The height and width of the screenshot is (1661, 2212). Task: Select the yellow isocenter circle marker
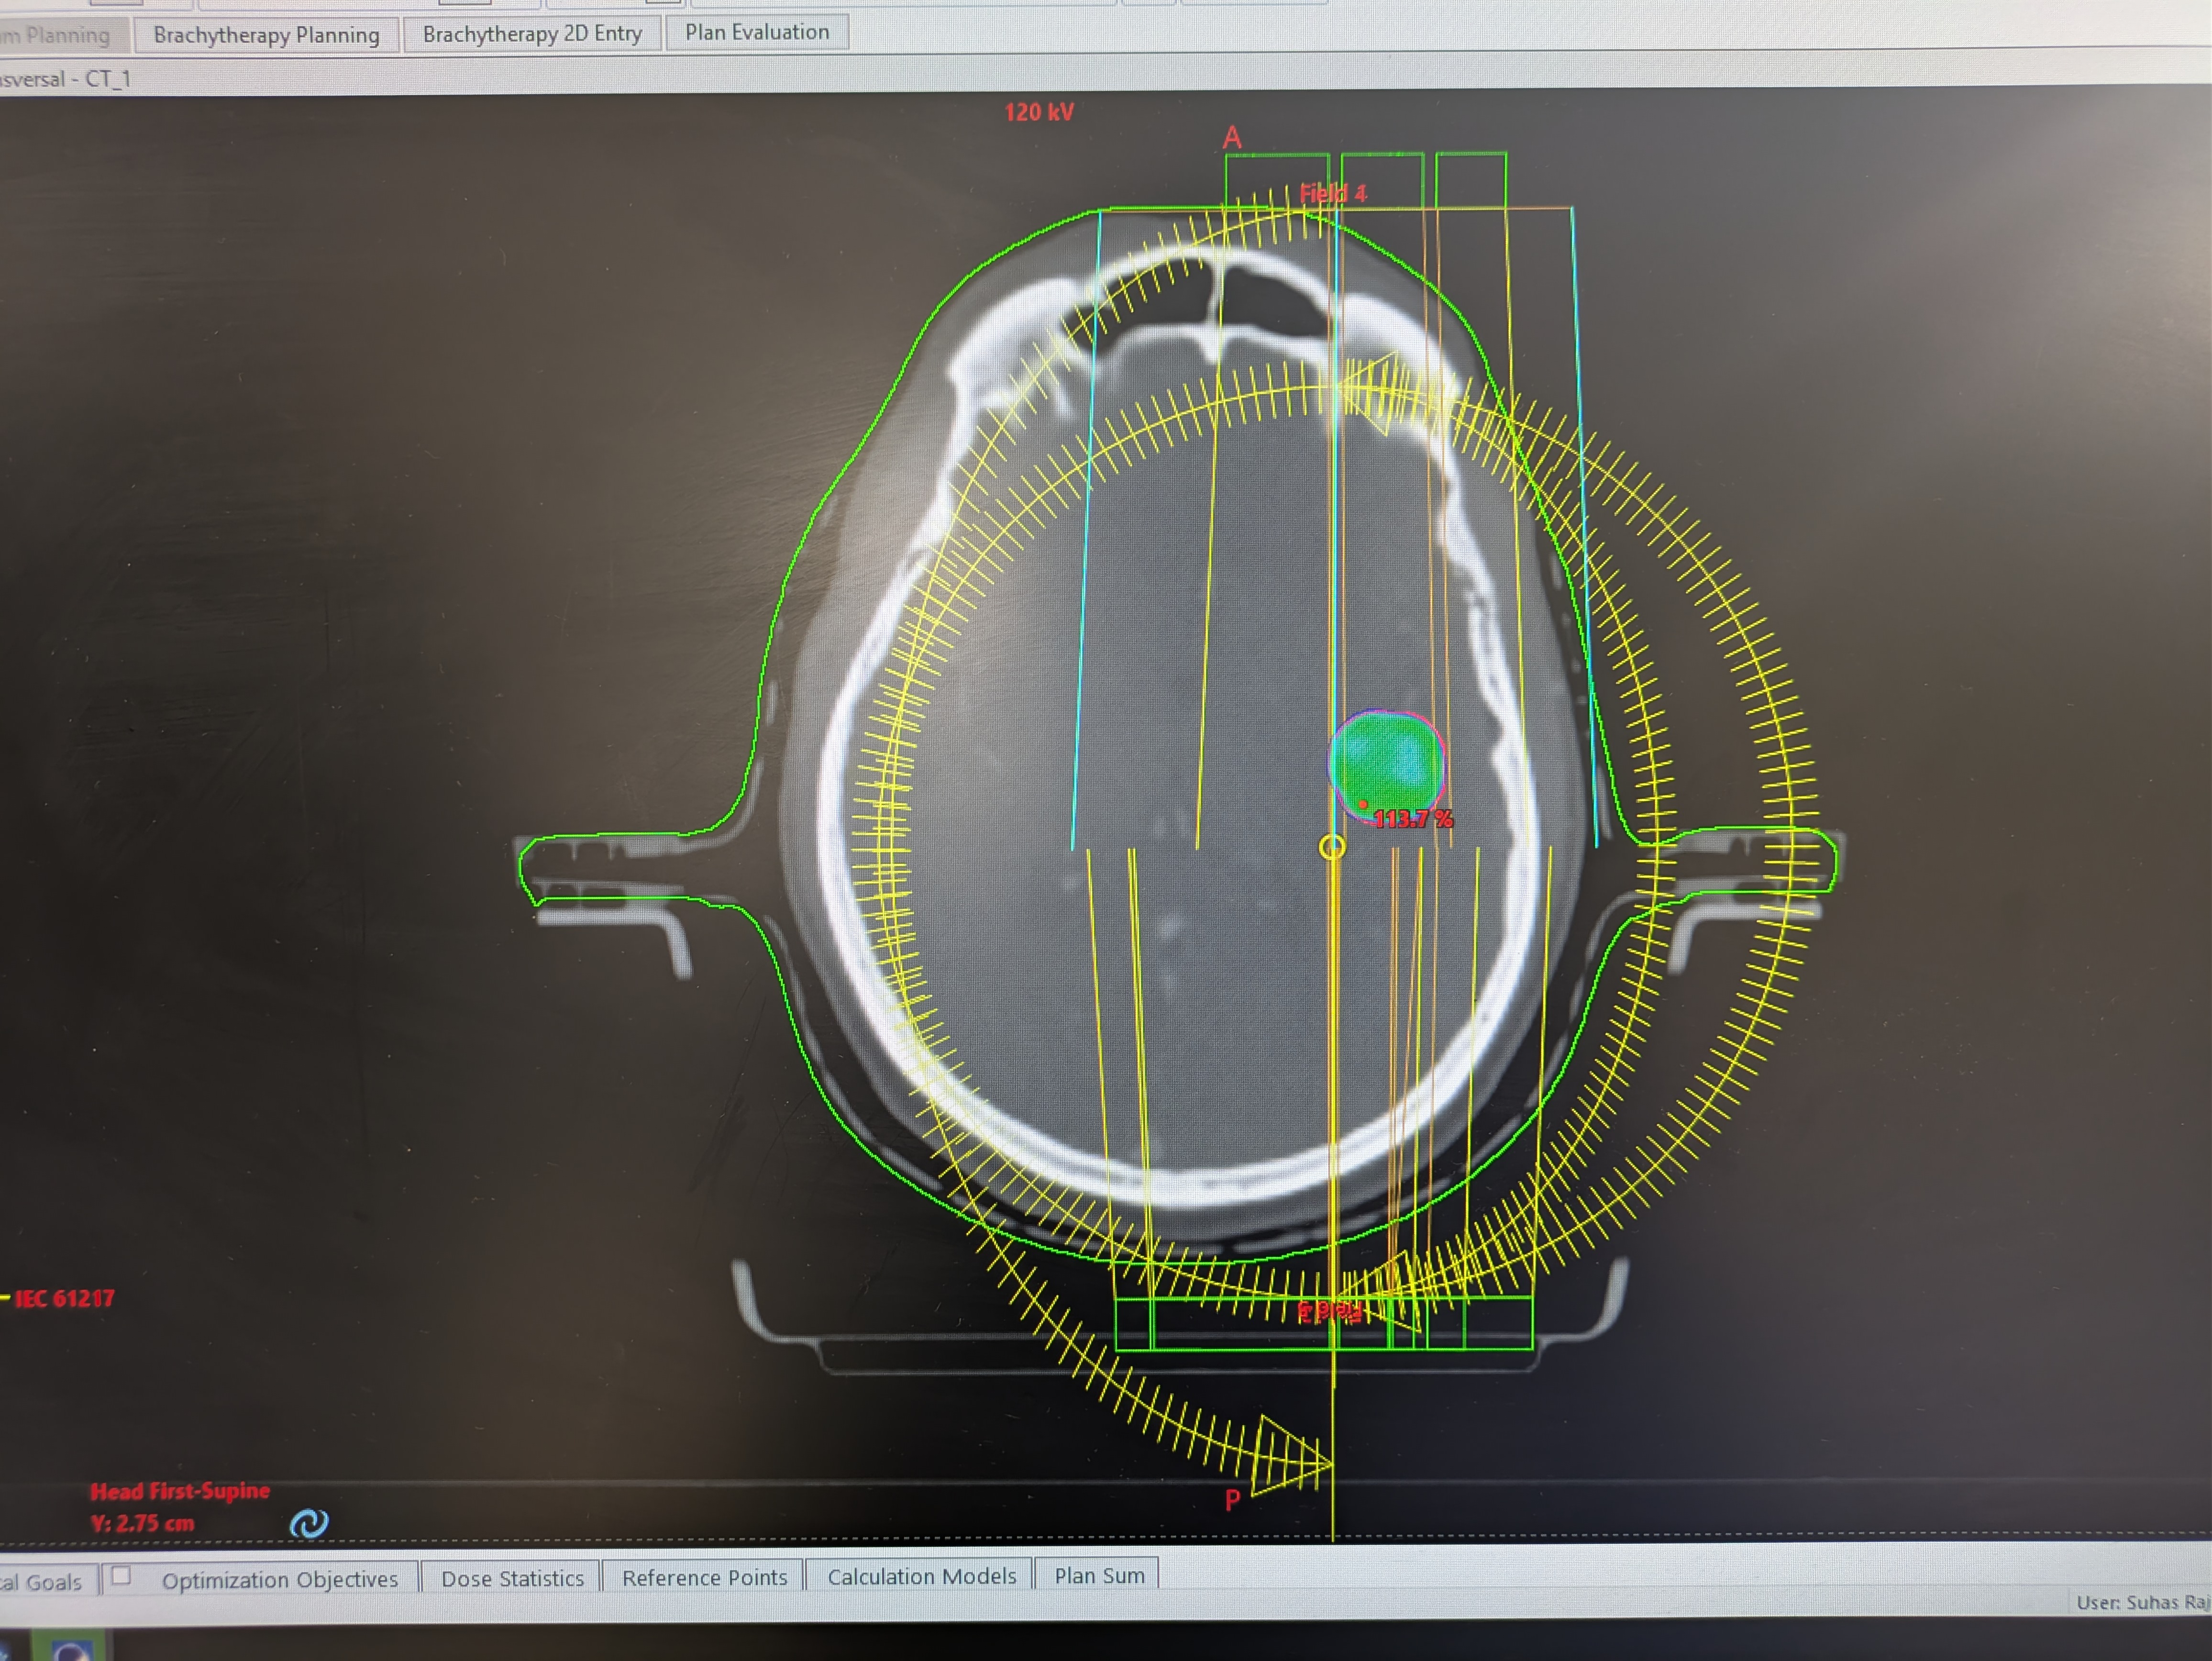1332,847
